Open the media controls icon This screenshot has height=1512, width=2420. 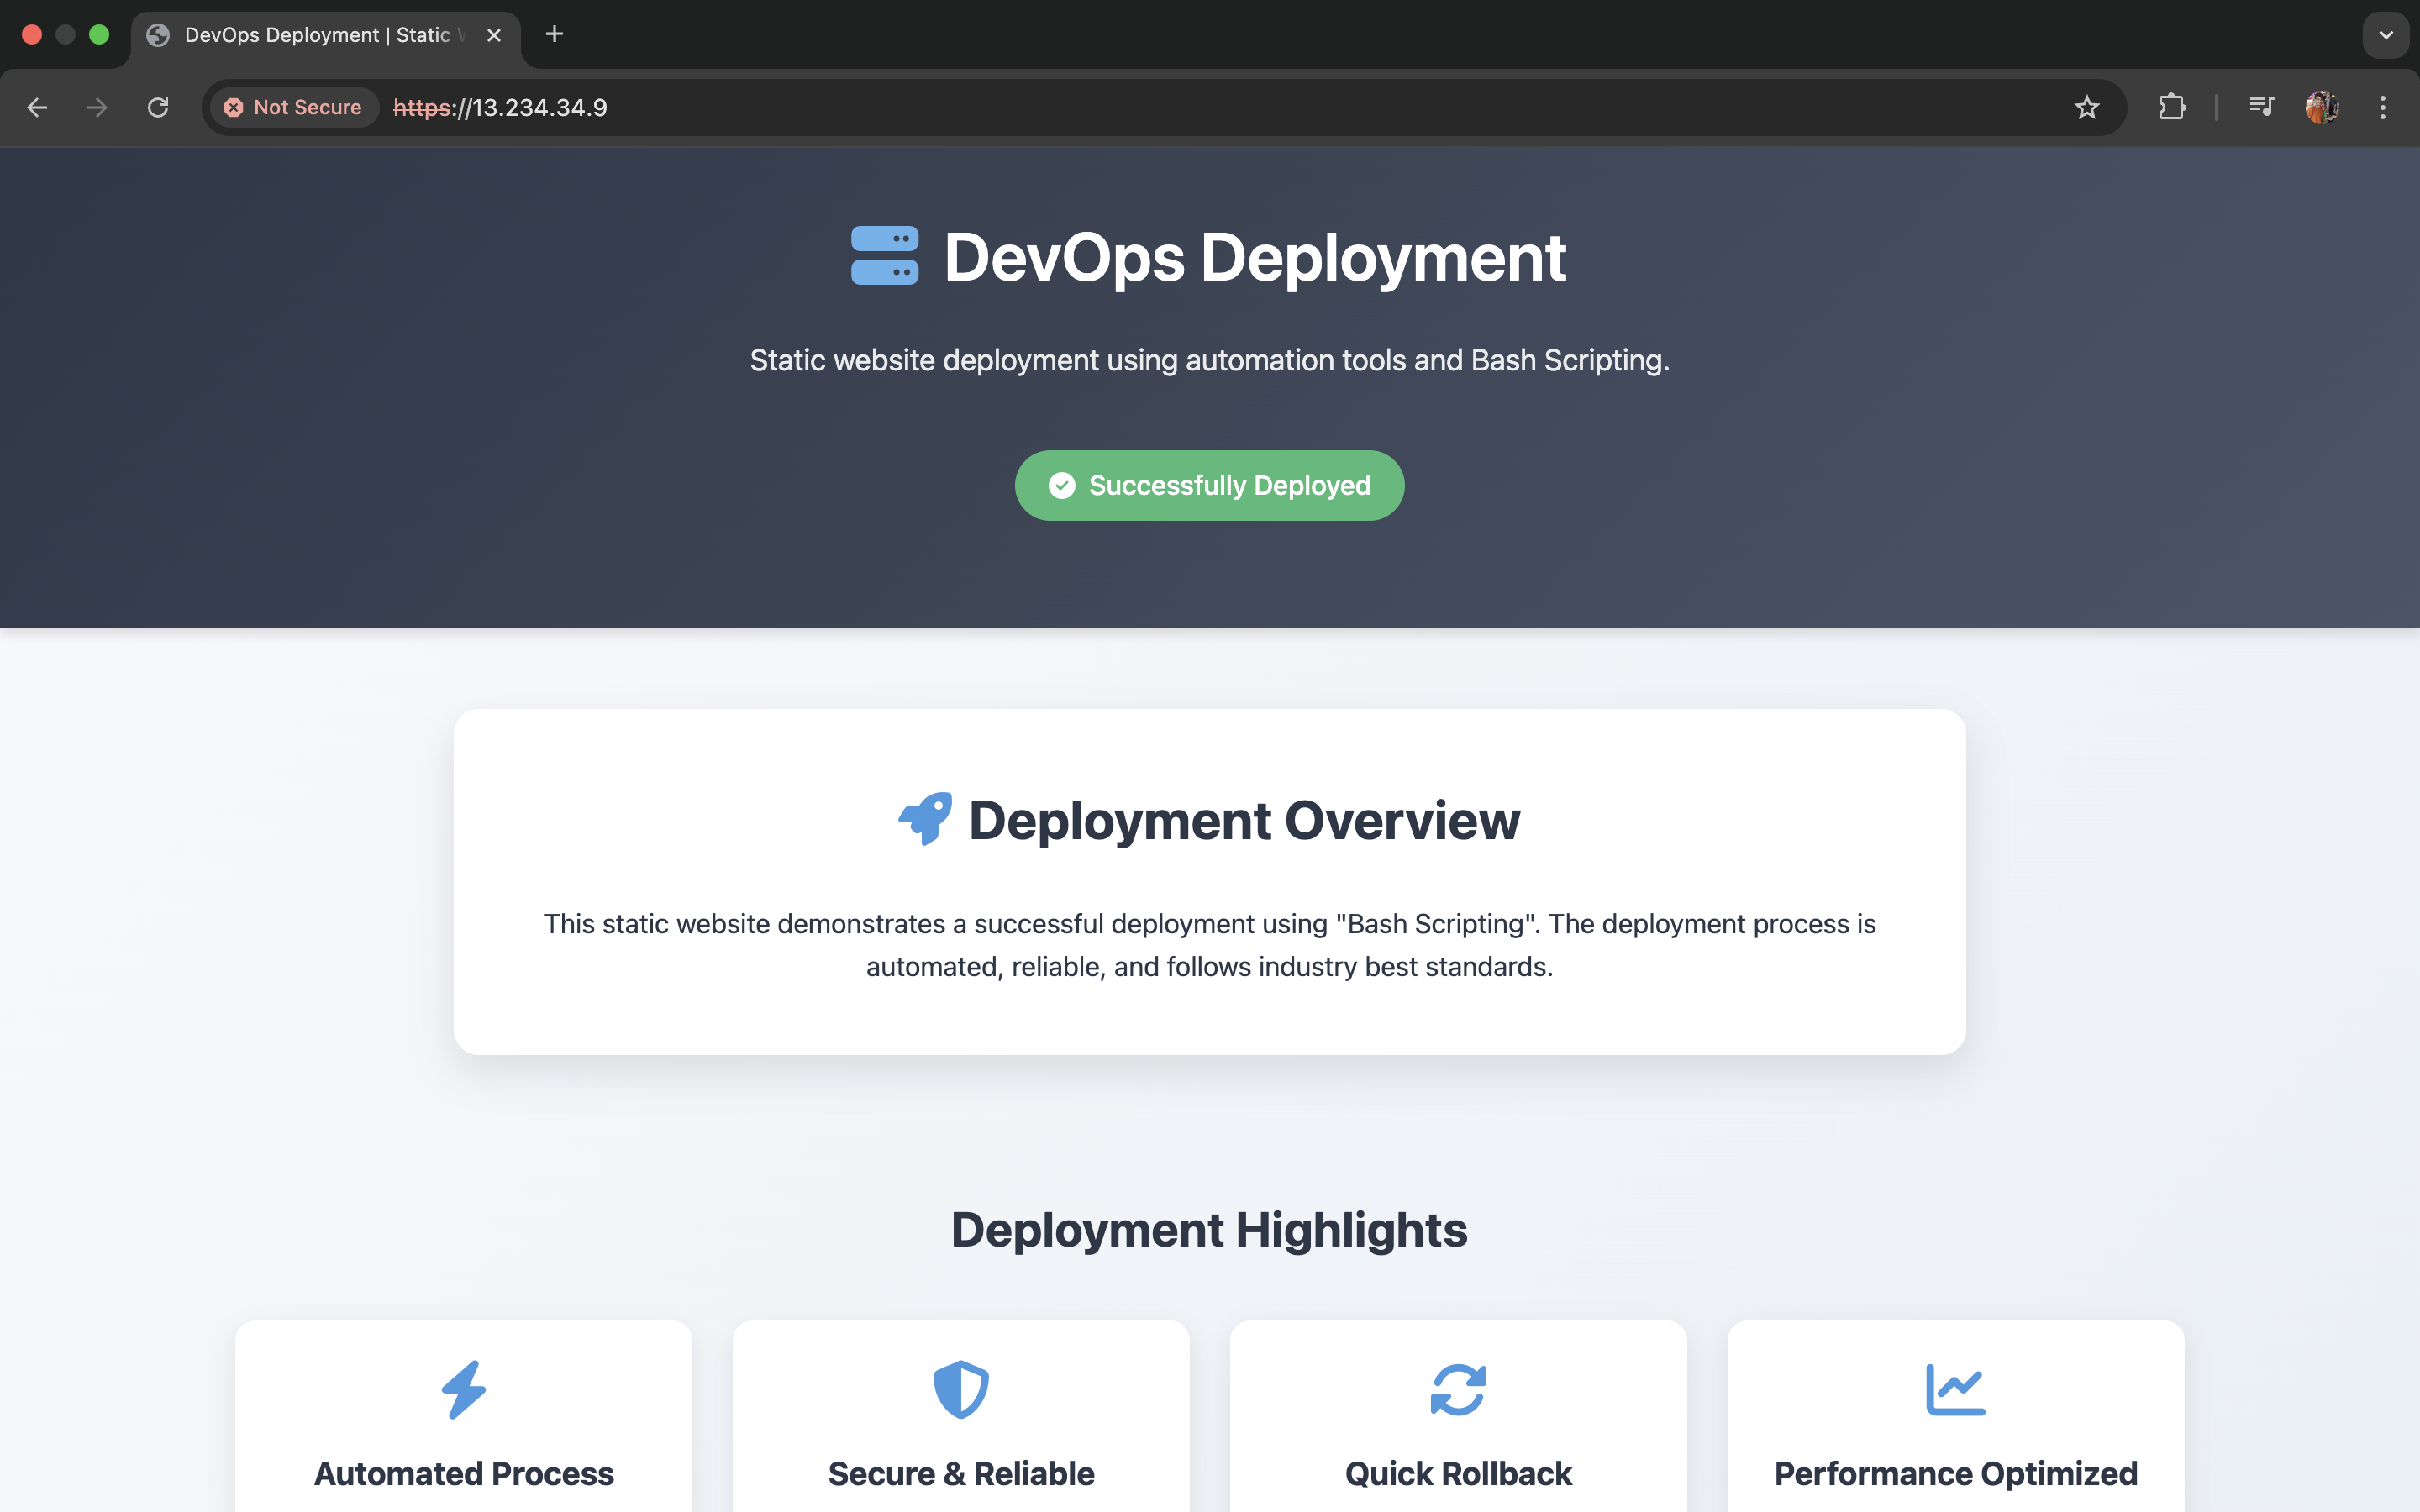2261,107
